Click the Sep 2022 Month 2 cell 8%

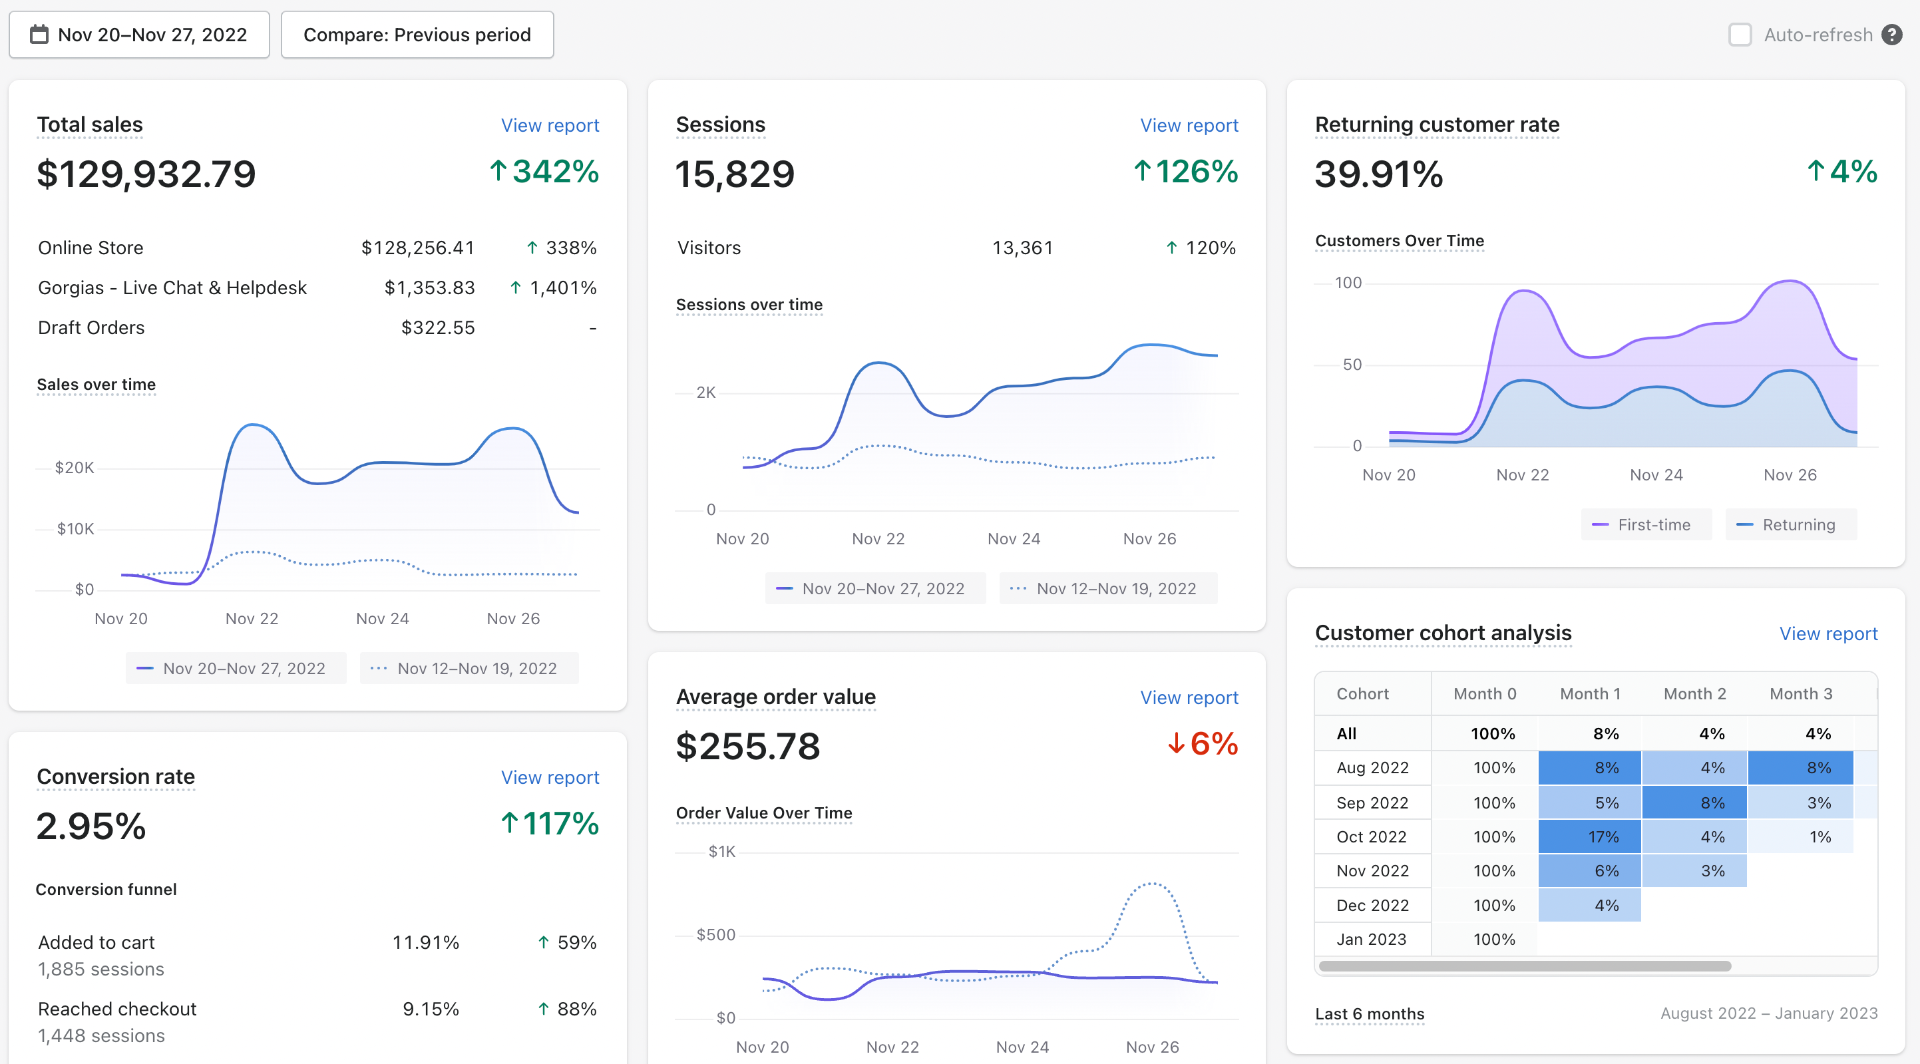point(1695,803)
